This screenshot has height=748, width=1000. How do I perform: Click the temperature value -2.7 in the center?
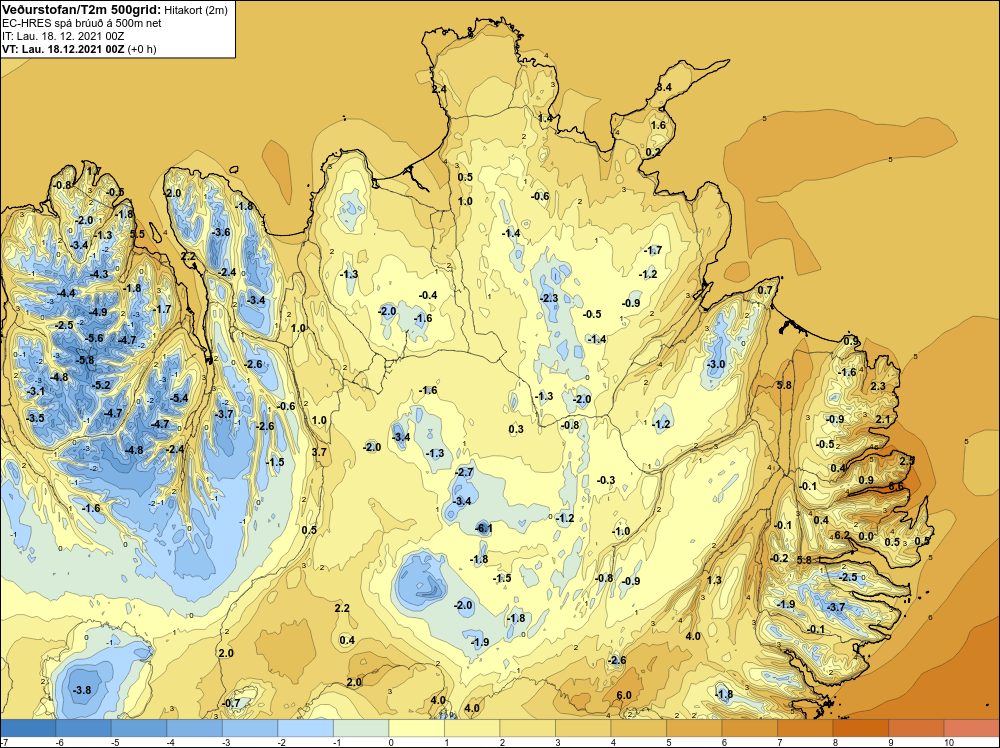pos(465,472)
